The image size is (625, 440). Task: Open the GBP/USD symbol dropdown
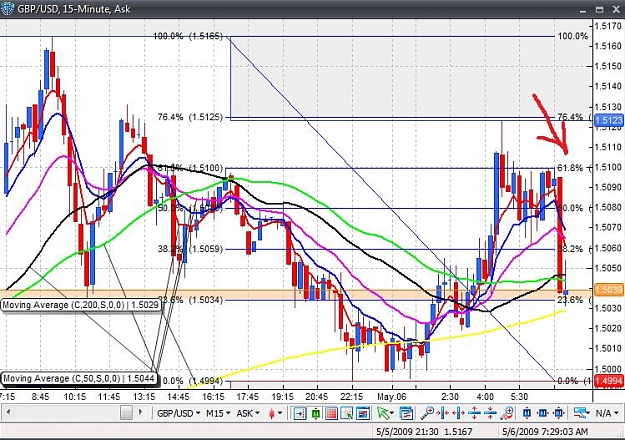tap(178, 413)
